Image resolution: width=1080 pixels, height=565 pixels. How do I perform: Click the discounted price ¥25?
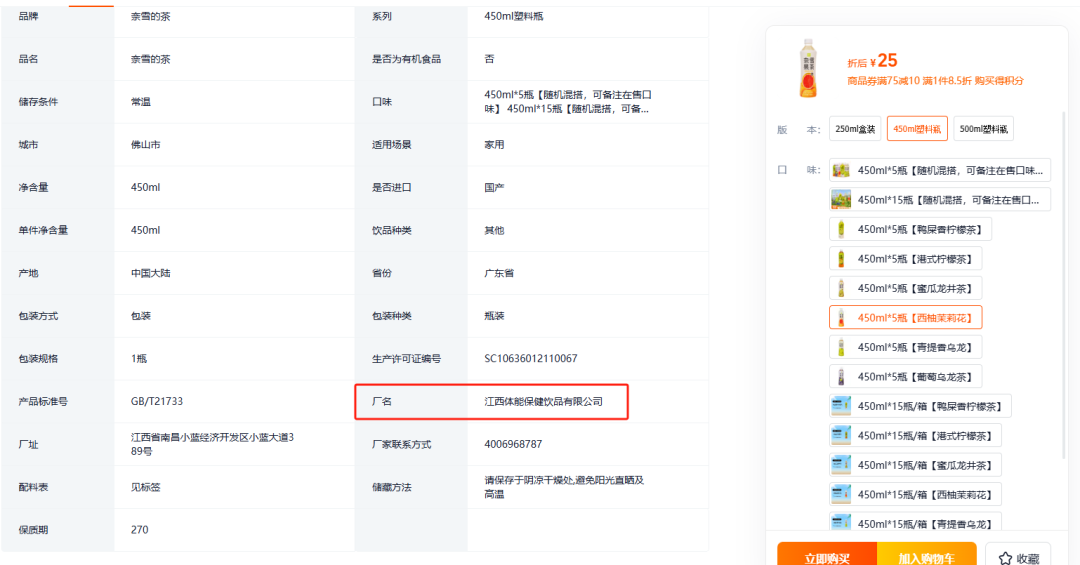tap(882, 61)
